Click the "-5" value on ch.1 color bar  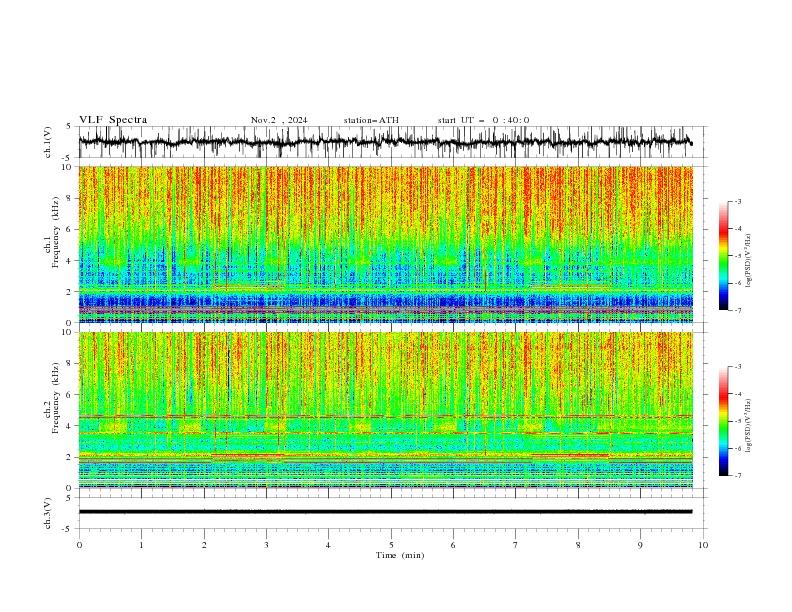coord(737,256)
